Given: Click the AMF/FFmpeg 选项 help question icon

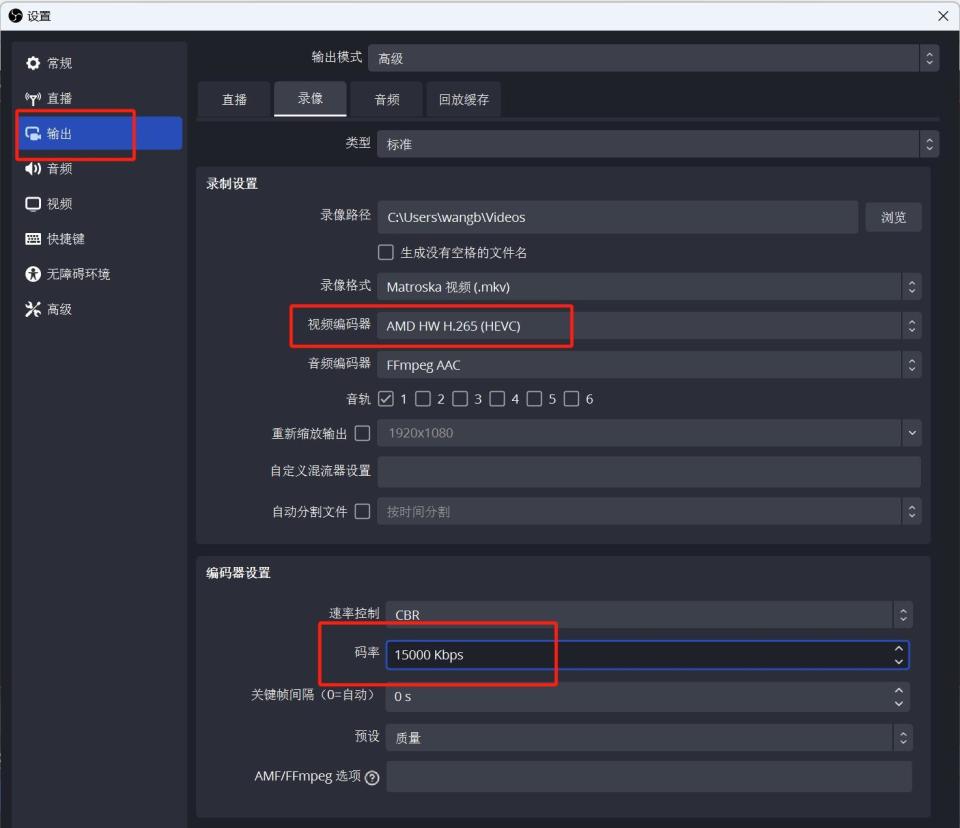Looking at the screenshot, I should (x=372, y=778).
